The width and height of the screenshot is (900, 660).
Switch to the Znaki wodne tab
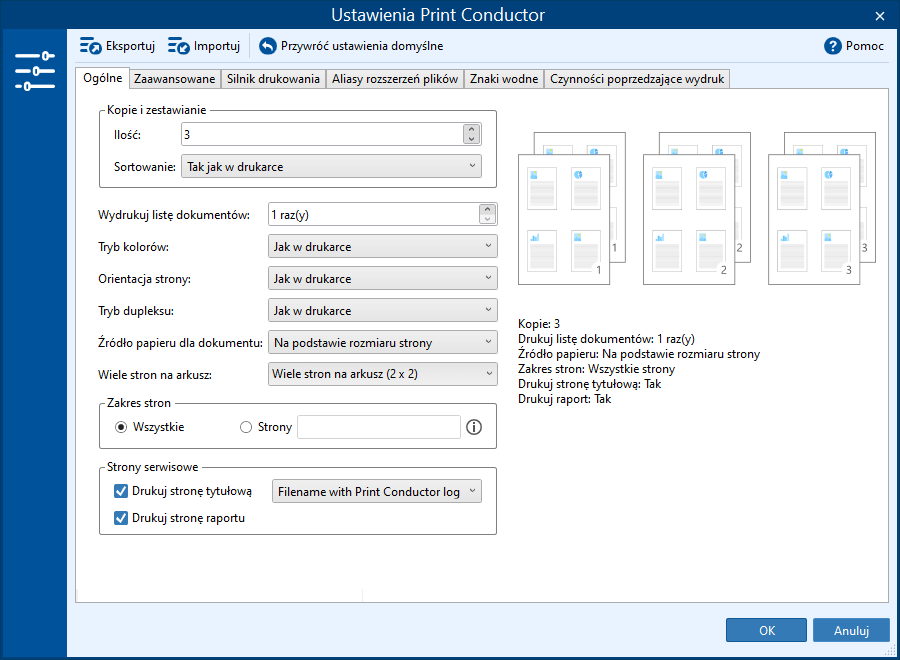tap(504, 79)
